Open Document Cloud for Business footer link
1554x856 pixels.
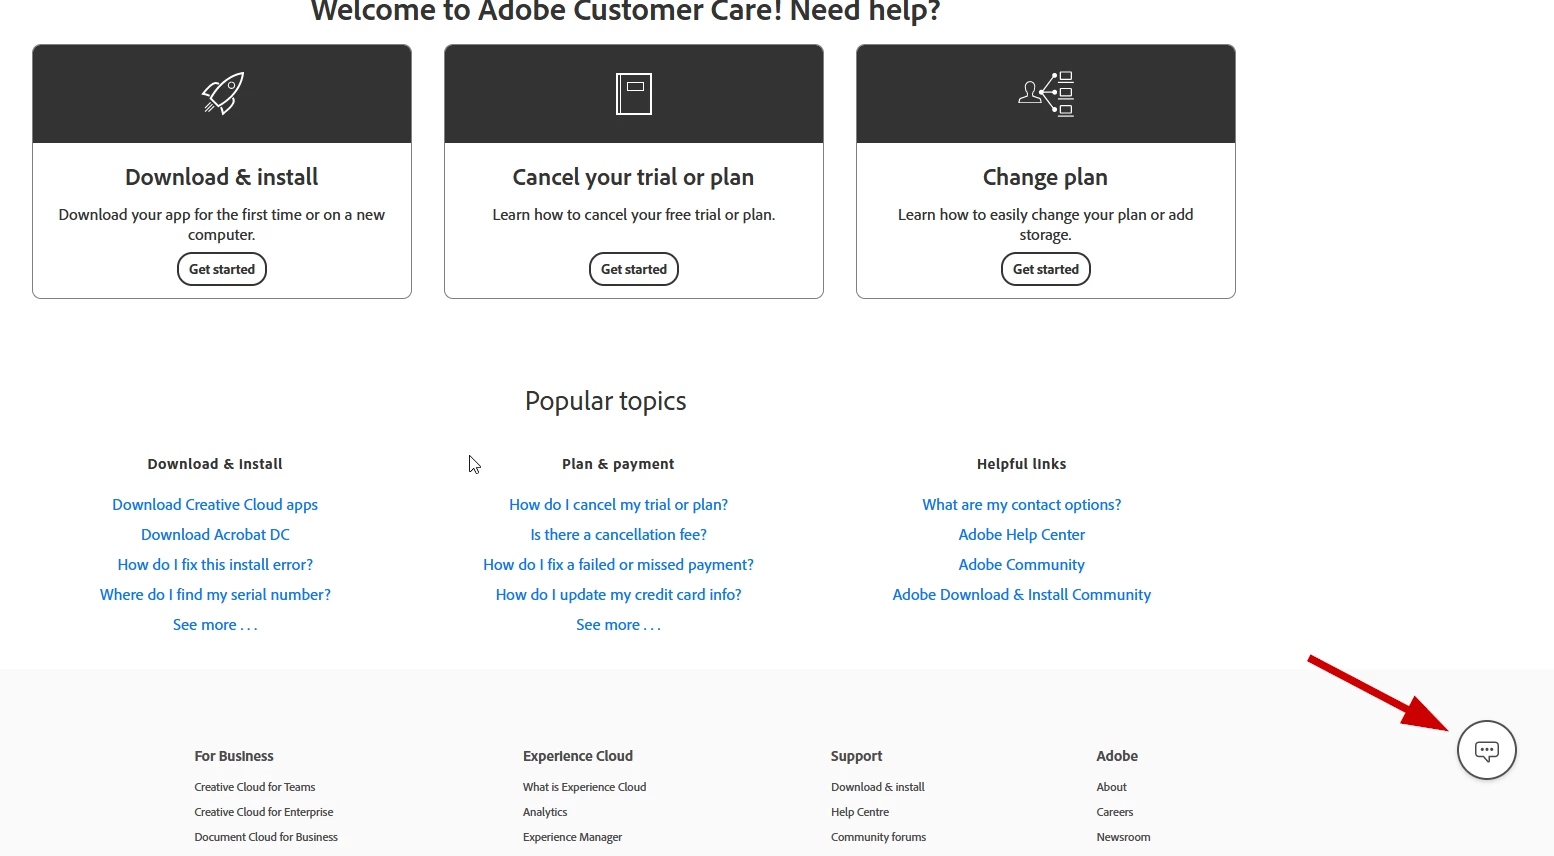[x=266, y=837]
